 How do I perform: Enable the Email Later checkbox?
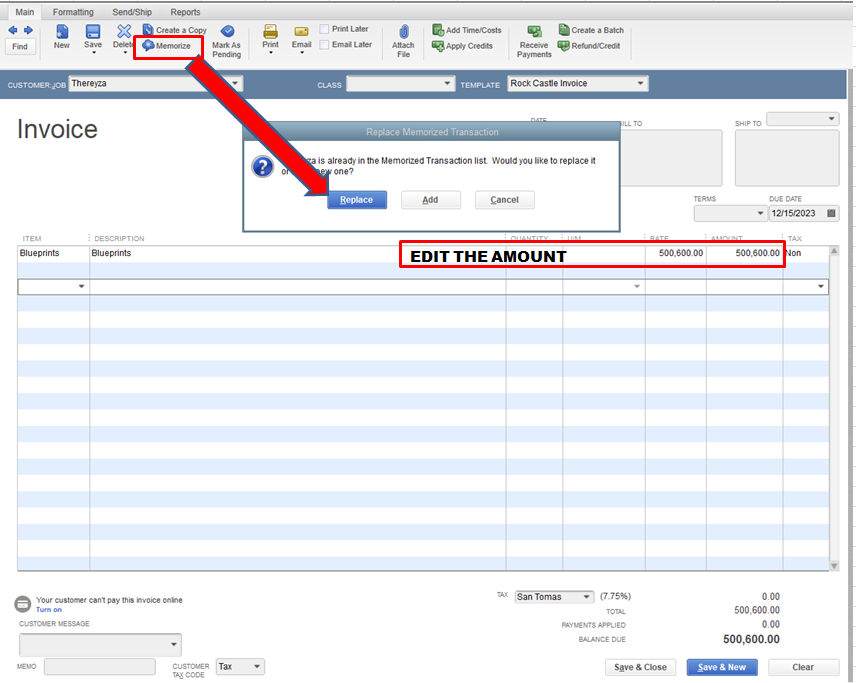(x=324, y=45)
